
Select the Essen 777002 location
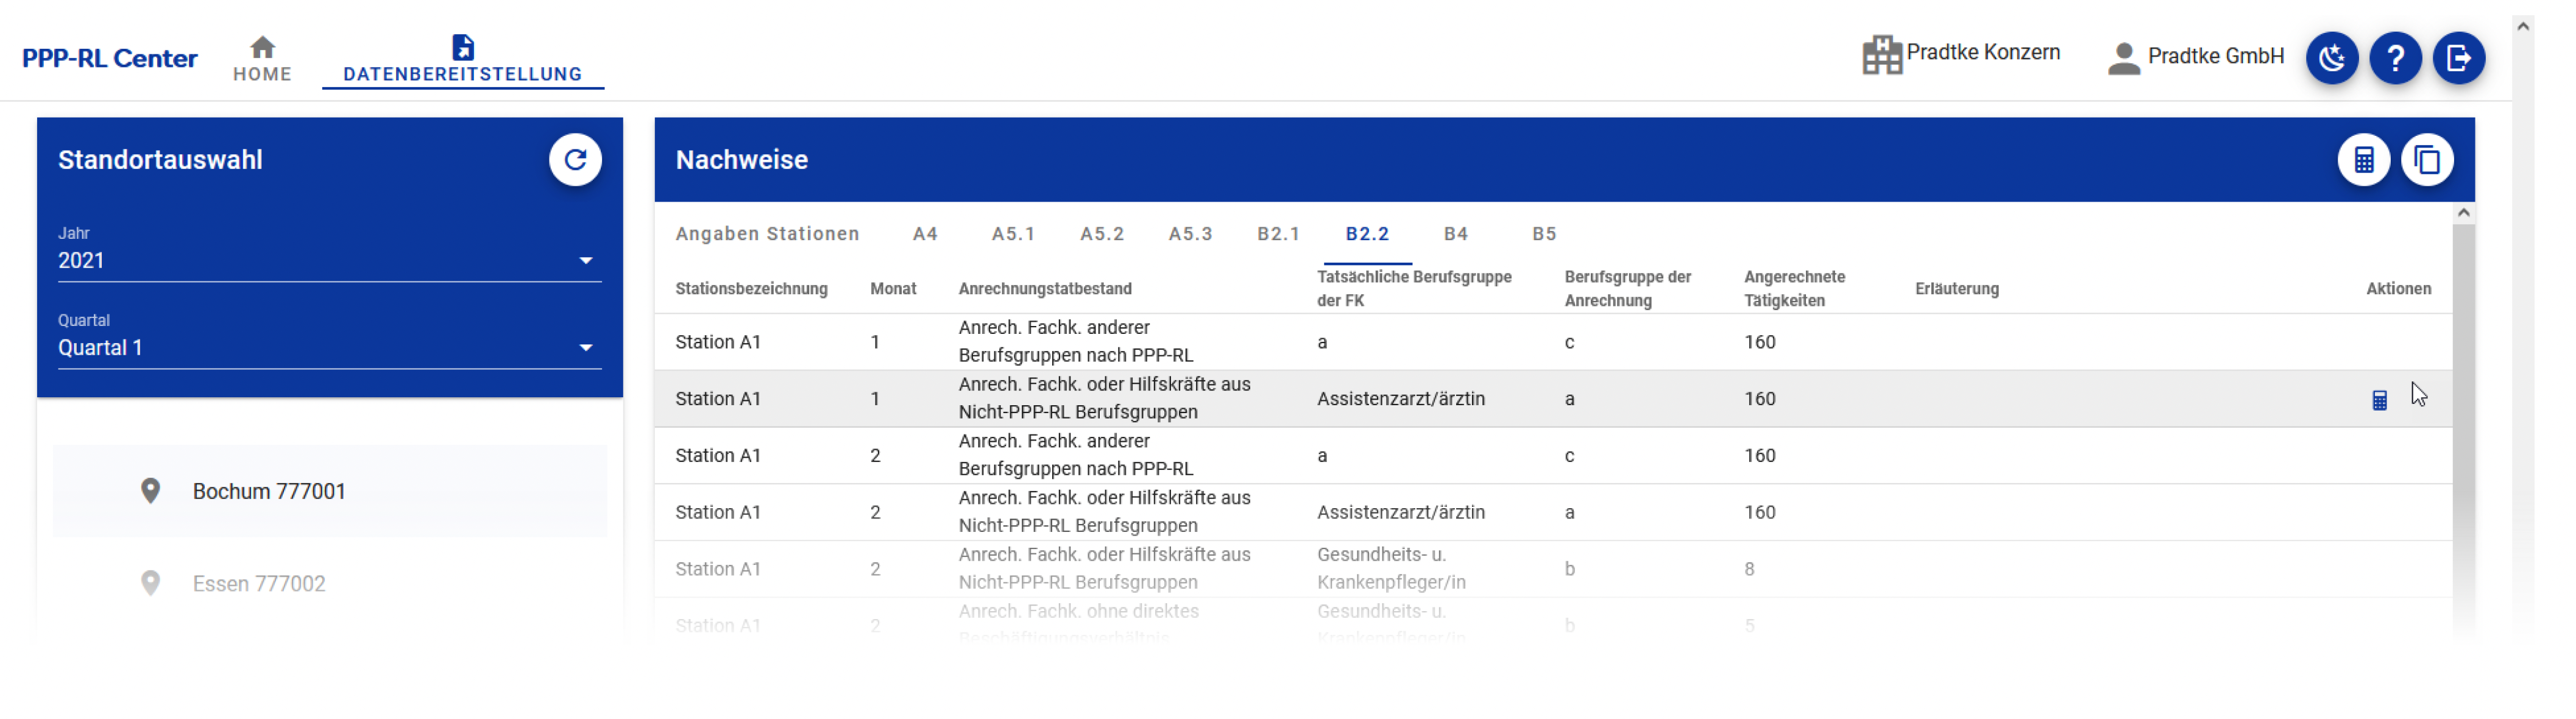point(329,584)
